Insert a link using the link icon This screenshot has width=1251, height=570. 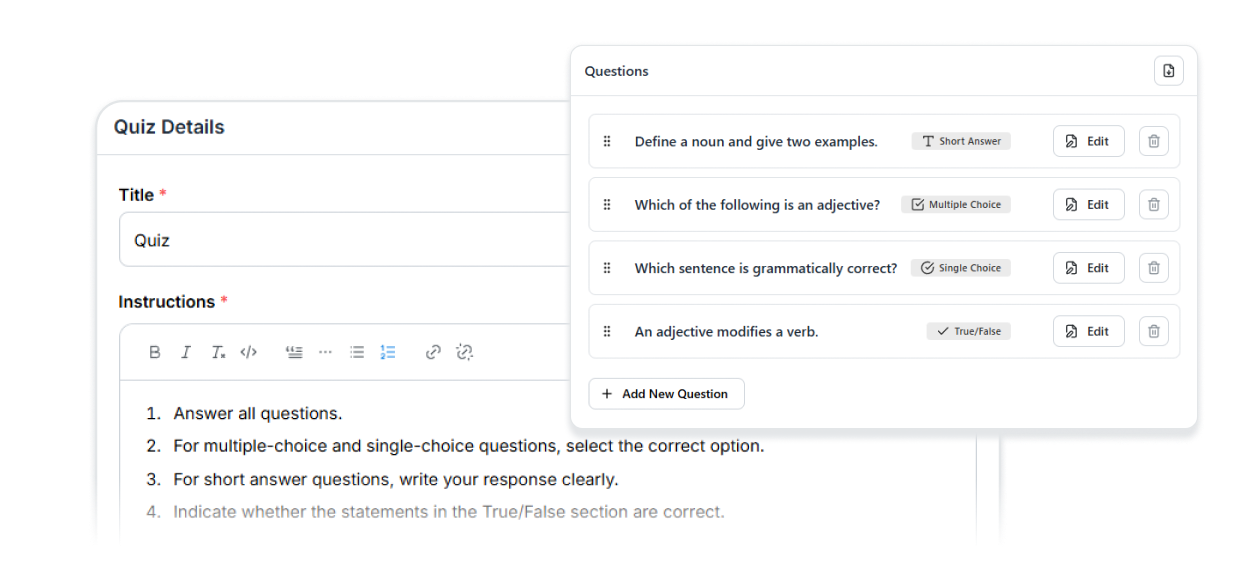[x=433, y=352]
